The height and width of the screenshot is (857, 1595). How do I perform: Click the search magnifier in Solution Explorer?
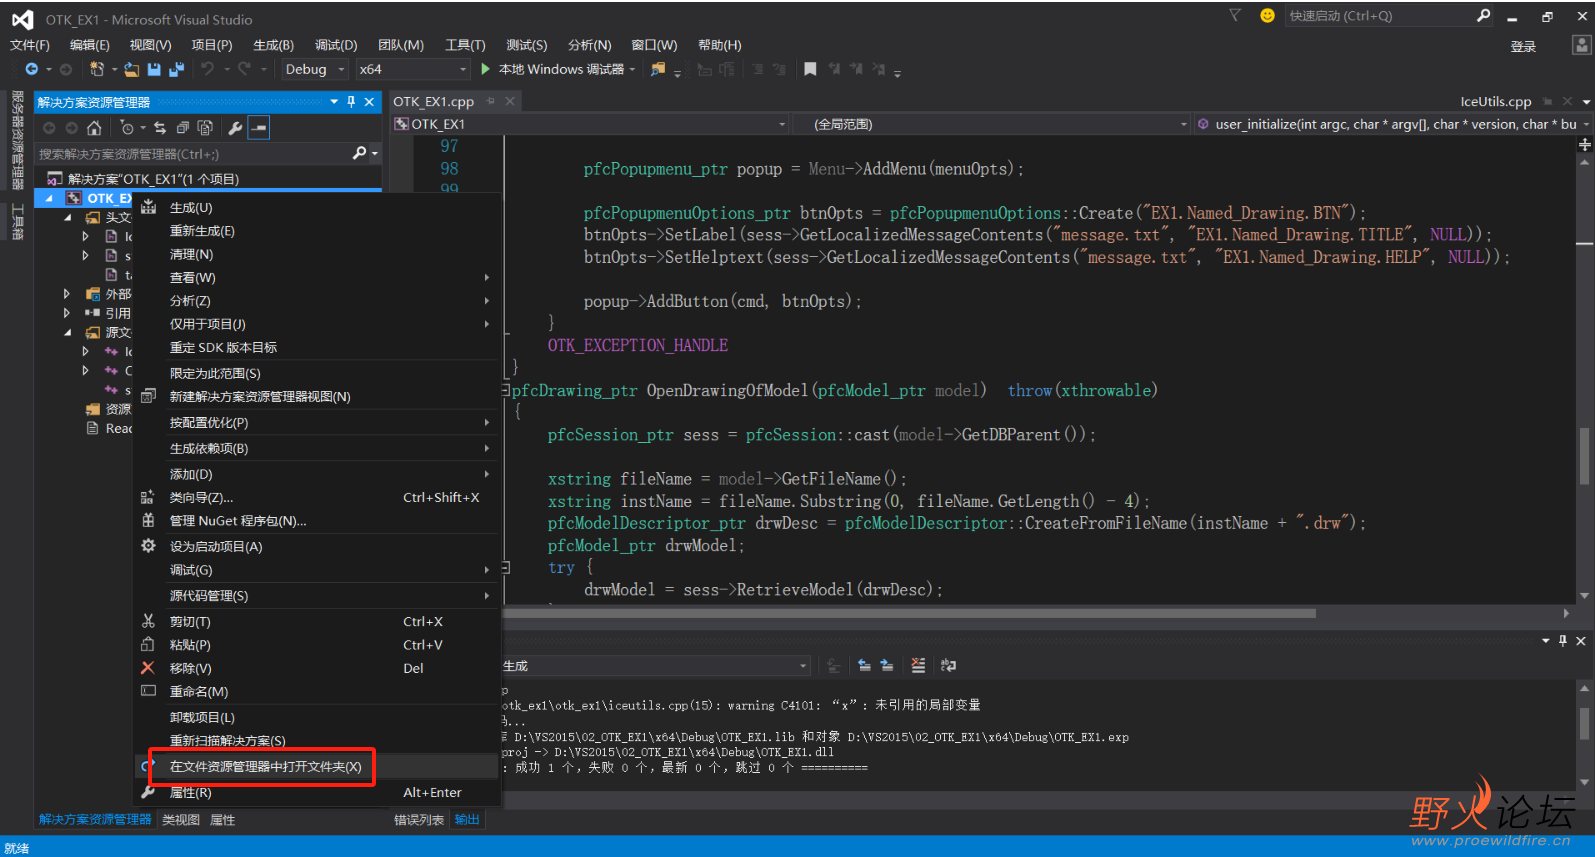[360, 153]
